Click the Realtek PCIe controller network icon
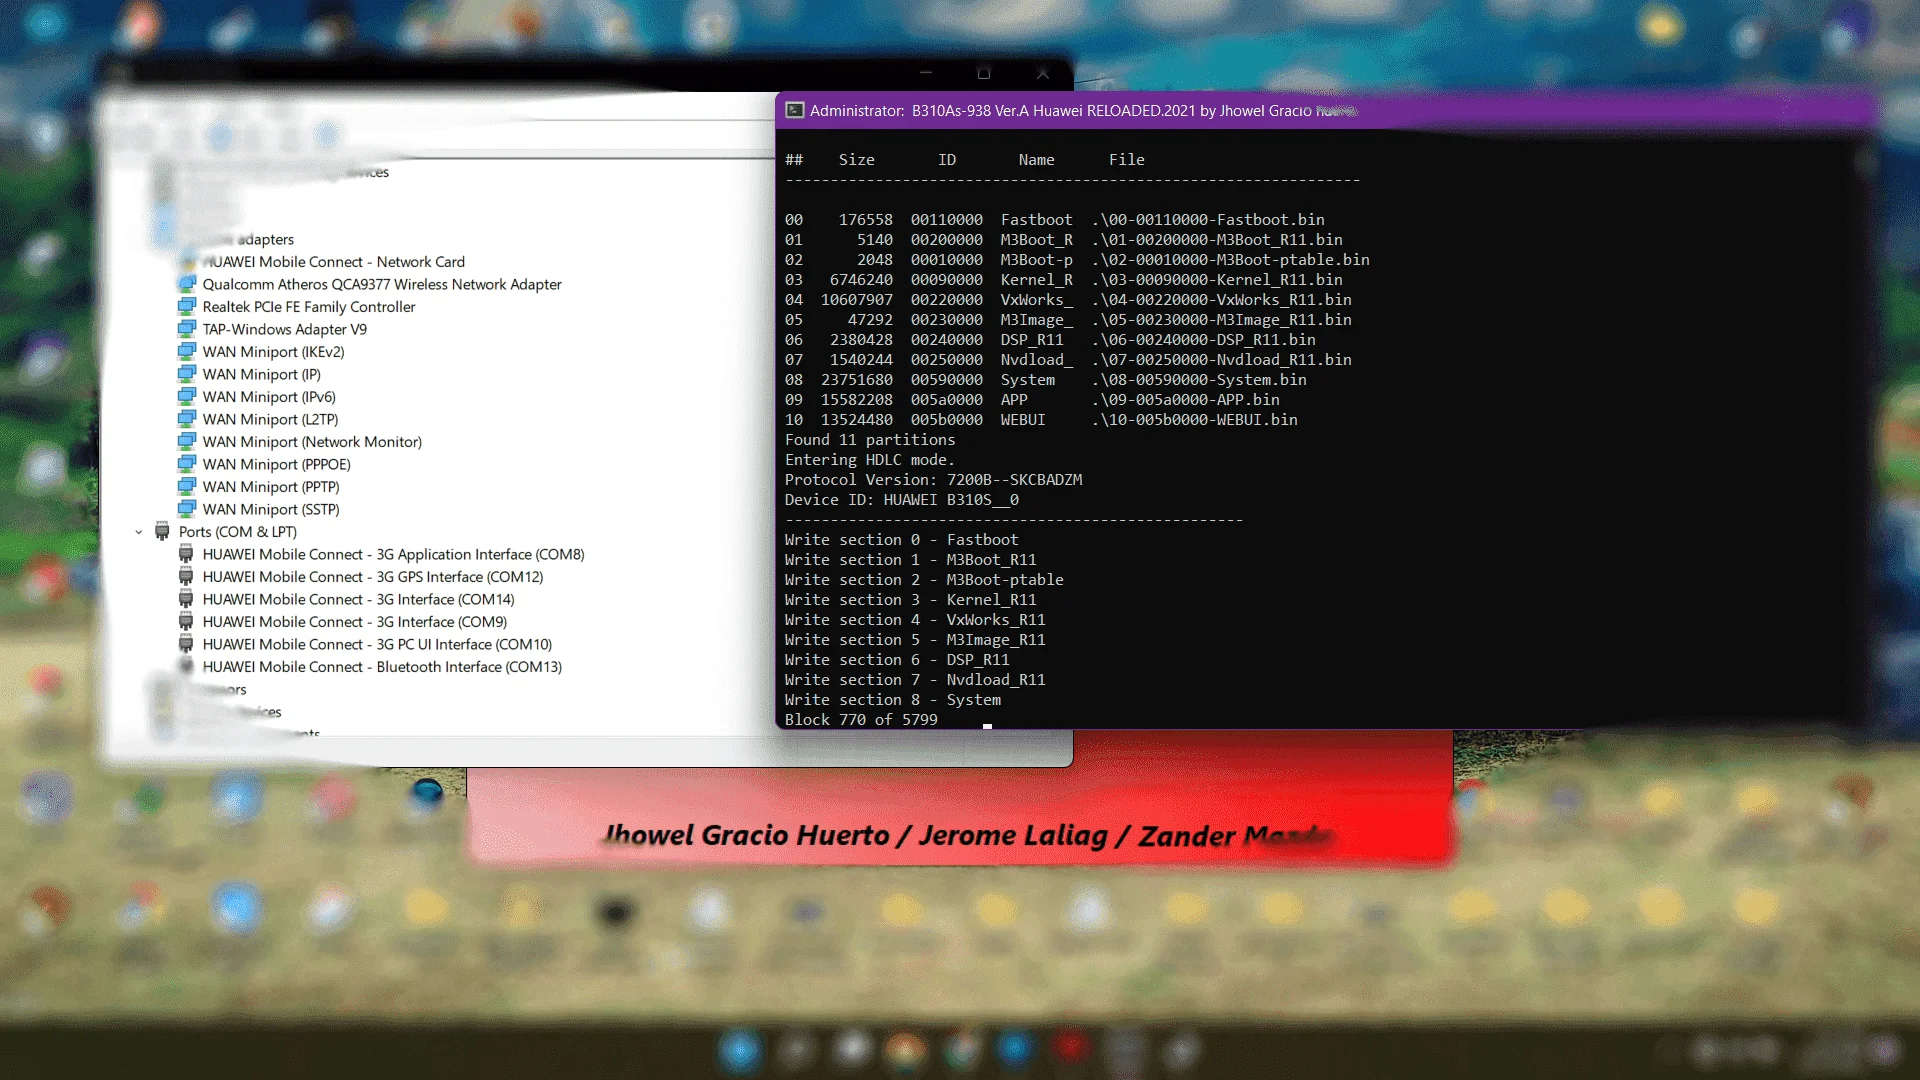The width and height of the screenshot is (1920, 1080). click(x=187, y=307)
